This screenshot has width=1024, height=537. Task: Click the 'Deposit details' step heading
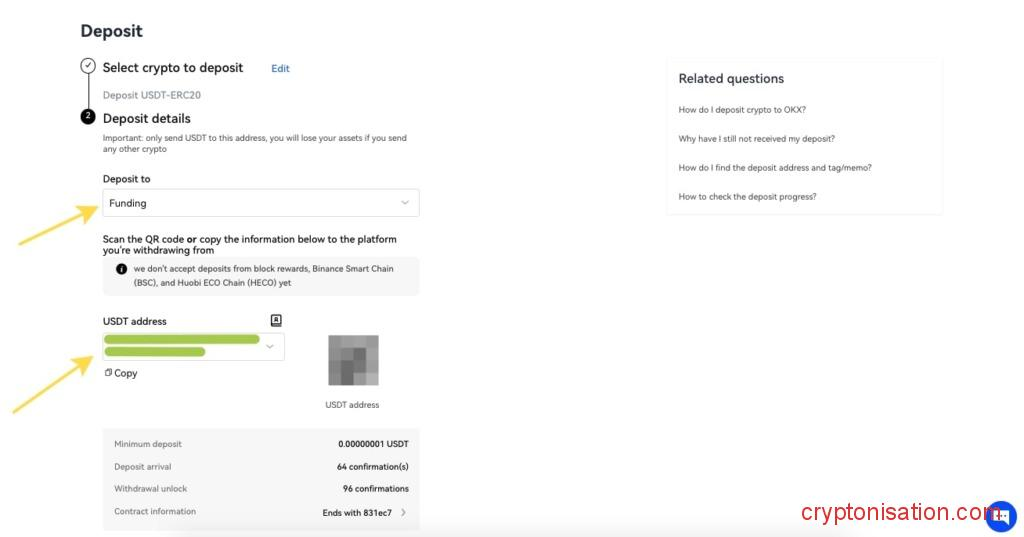pyautogui.click(x=147, y=118)
